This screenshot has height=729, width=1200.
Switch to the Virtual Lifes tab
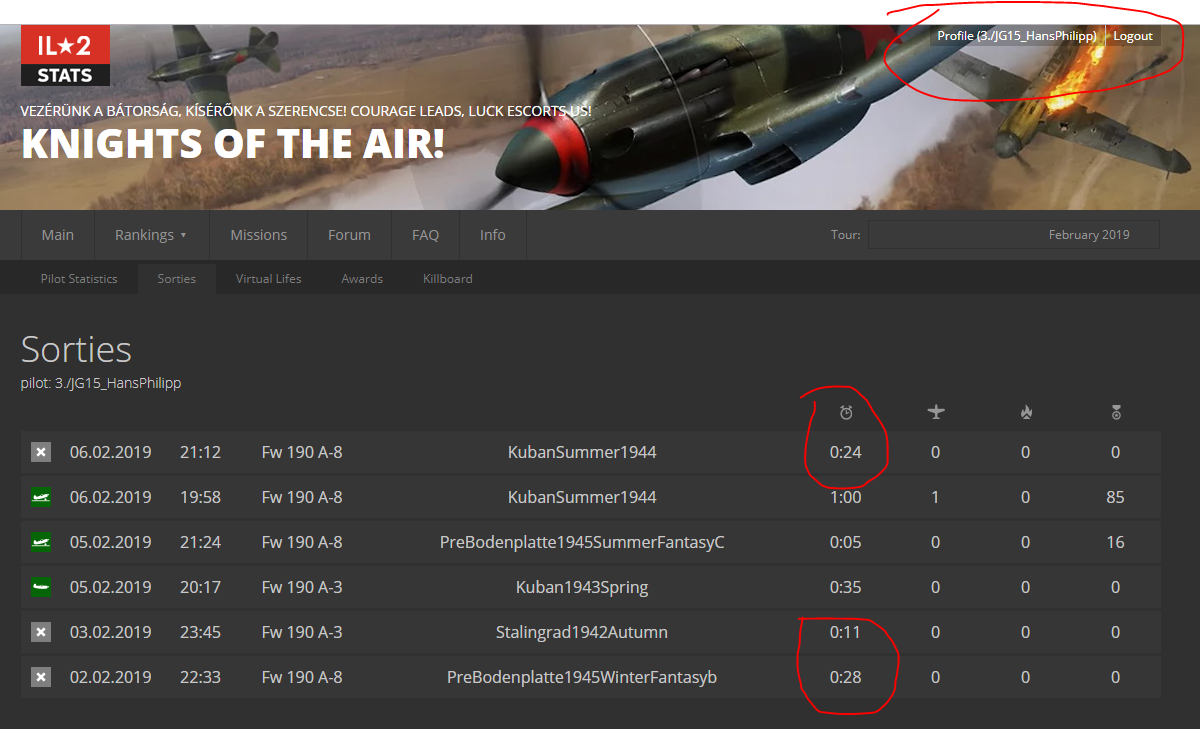(268, 279)
